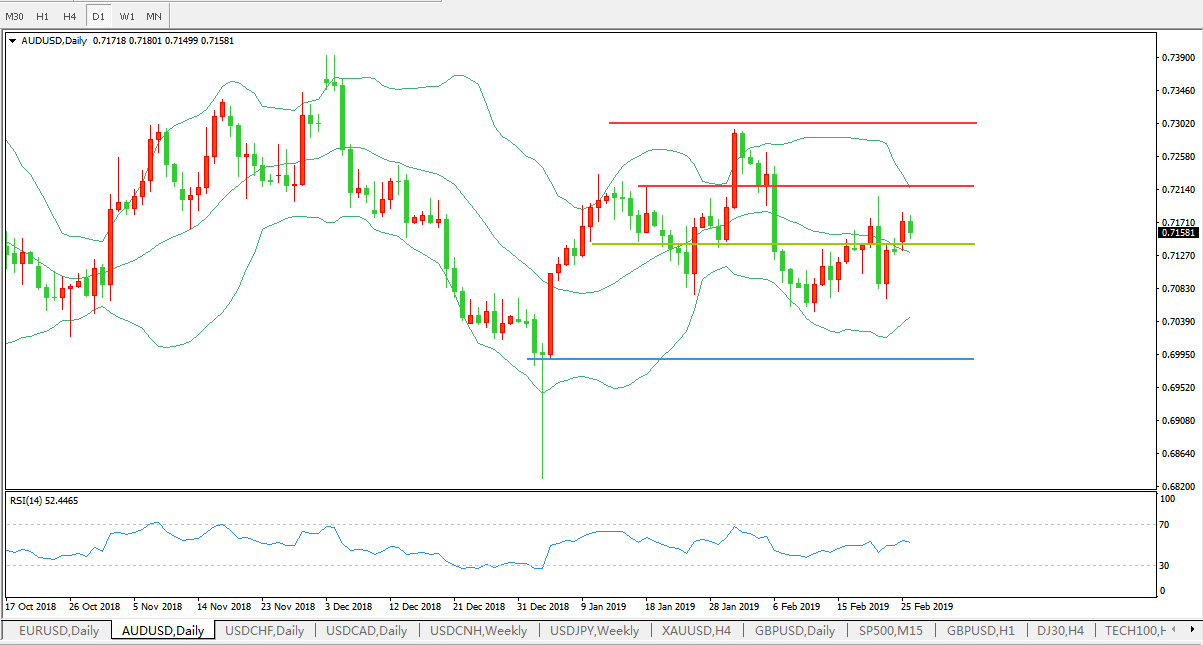
Task: Switch to MN monthly timeframe
Action: [154, 17]
